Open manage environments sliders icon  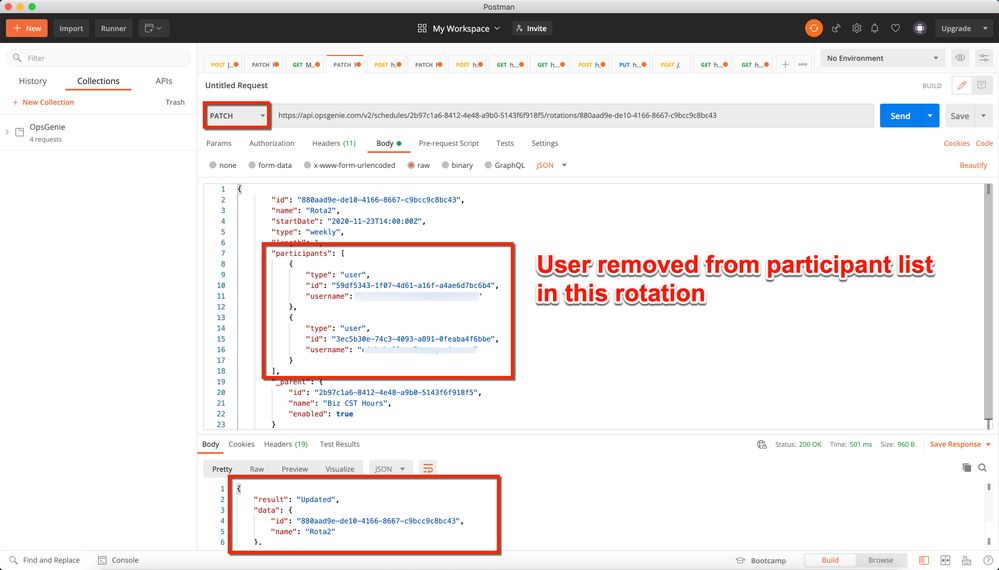coord(984,58)
